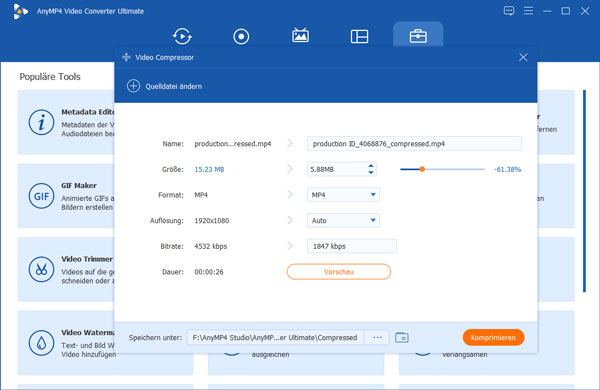600x390 pixels.
Task: Select the Toolbox briefcase tab
Action: point(418,36)
